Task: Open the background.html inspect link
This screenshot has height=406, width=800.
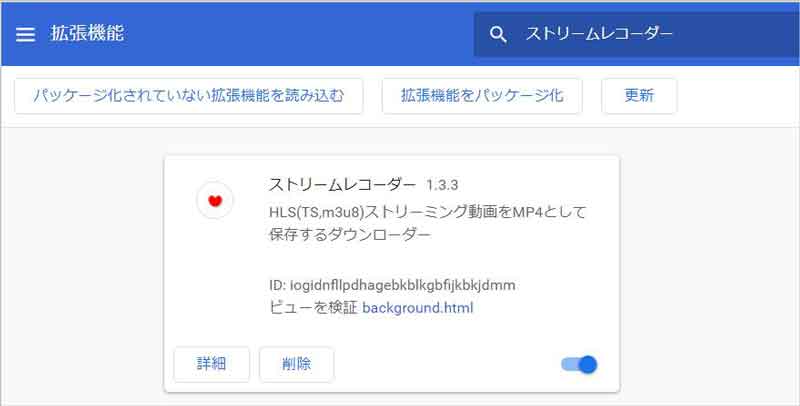Action: (418, 308)
